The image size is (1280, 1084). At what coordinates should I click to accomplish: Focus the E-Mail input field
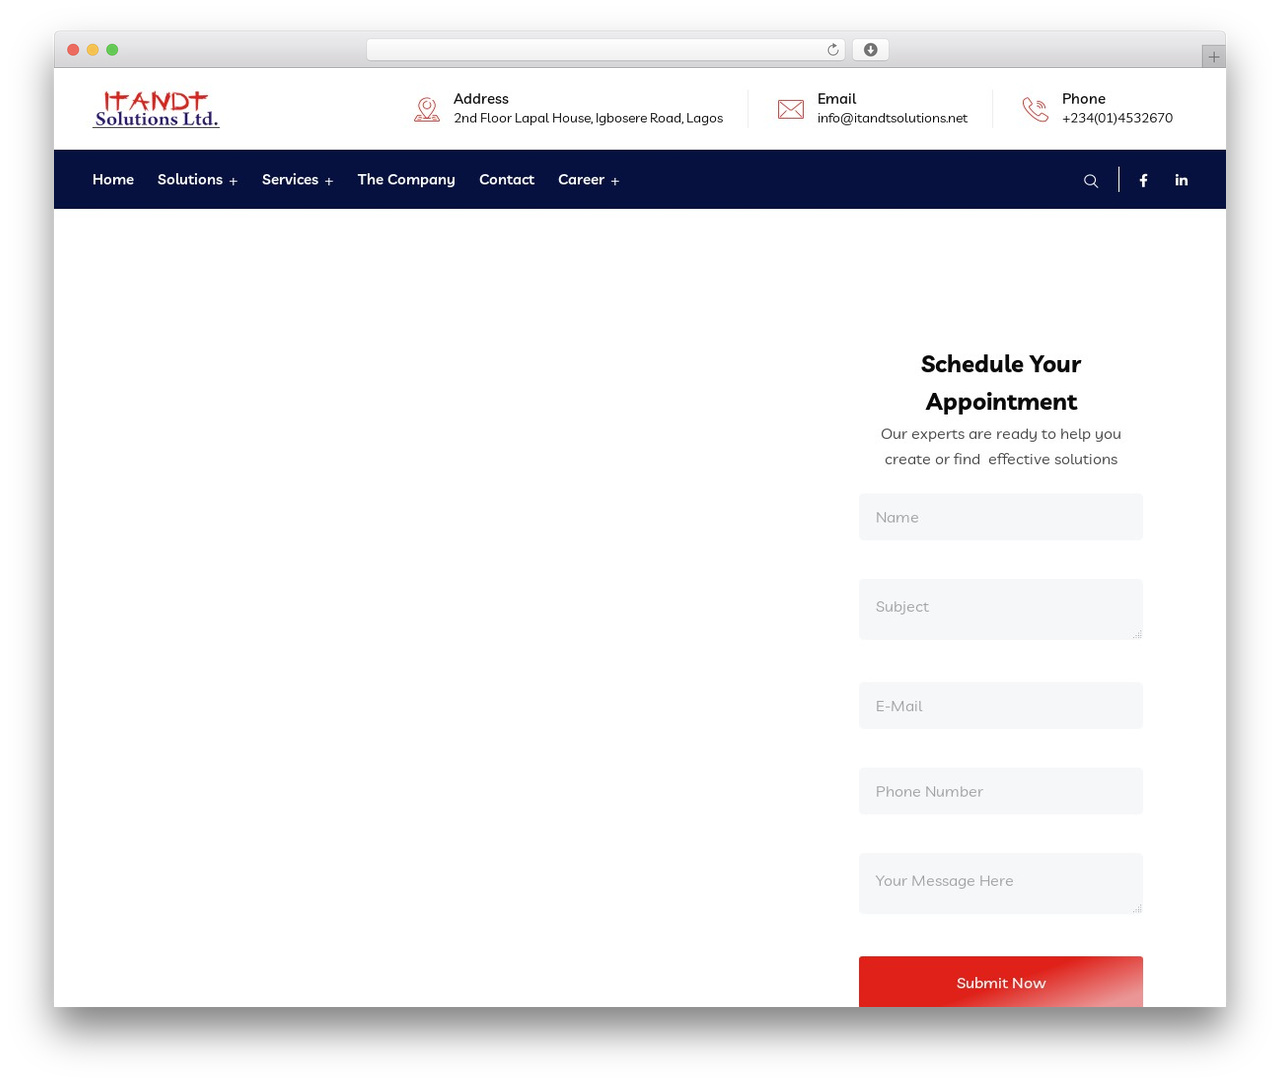pos(1001,706)
